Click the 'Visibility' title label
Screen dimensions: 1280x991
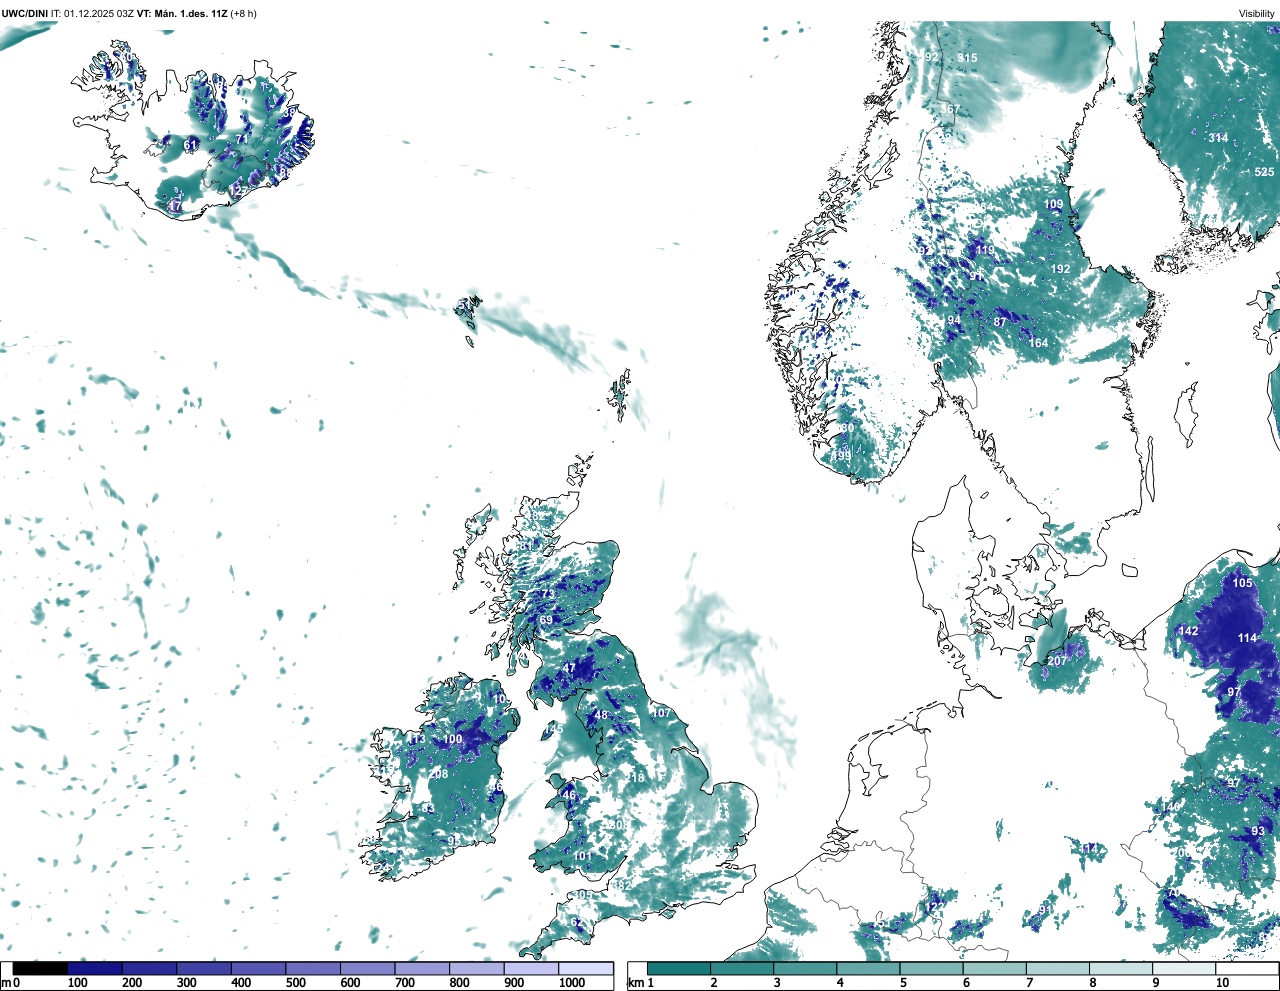pos(1256,13)
